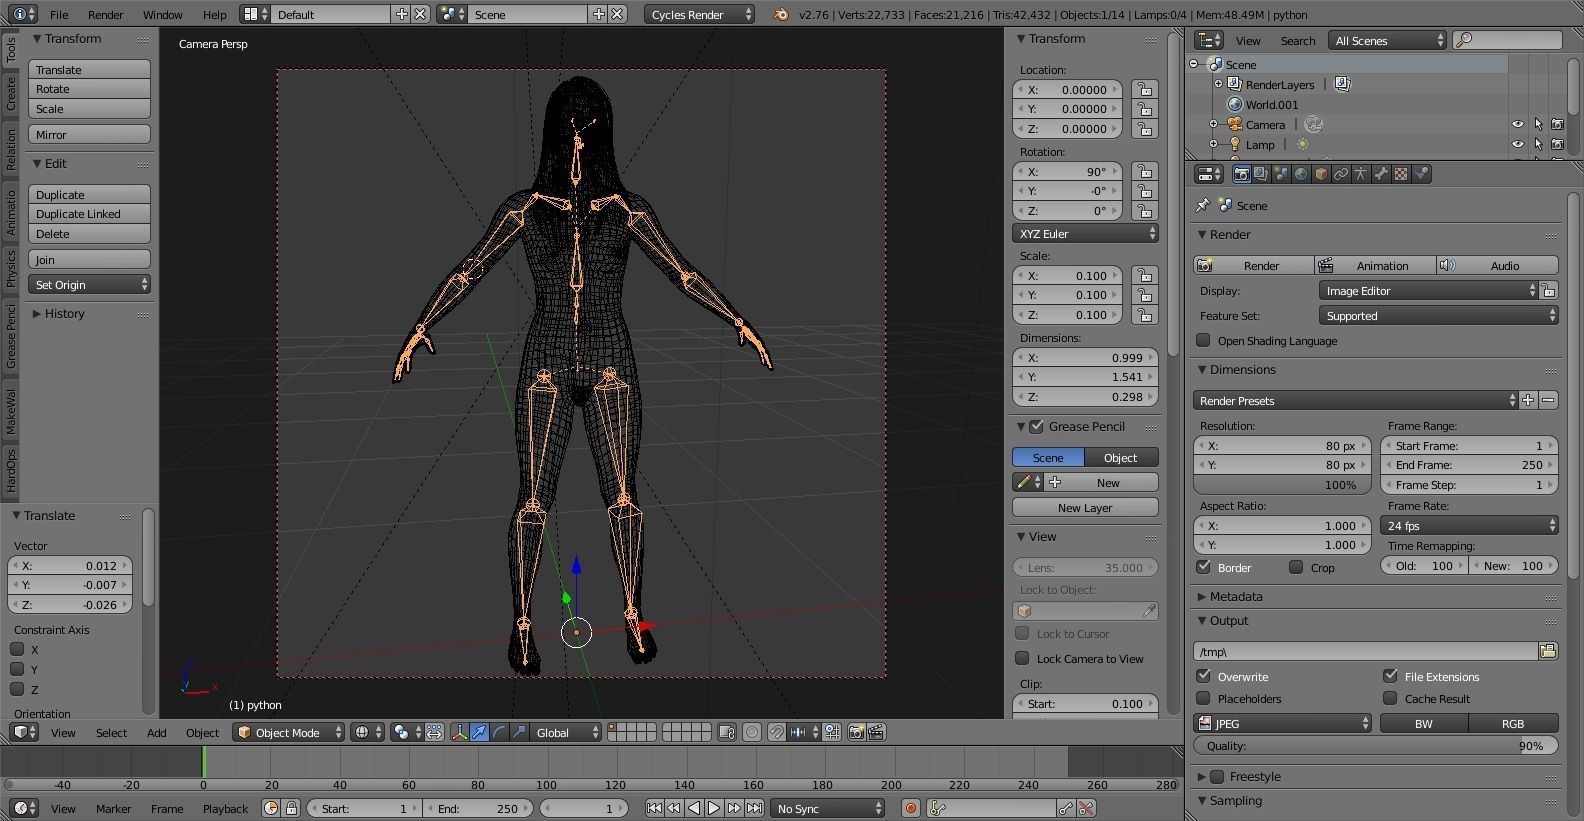
Task: Open the Armature data properties icon
Action: pos(1361,174)
